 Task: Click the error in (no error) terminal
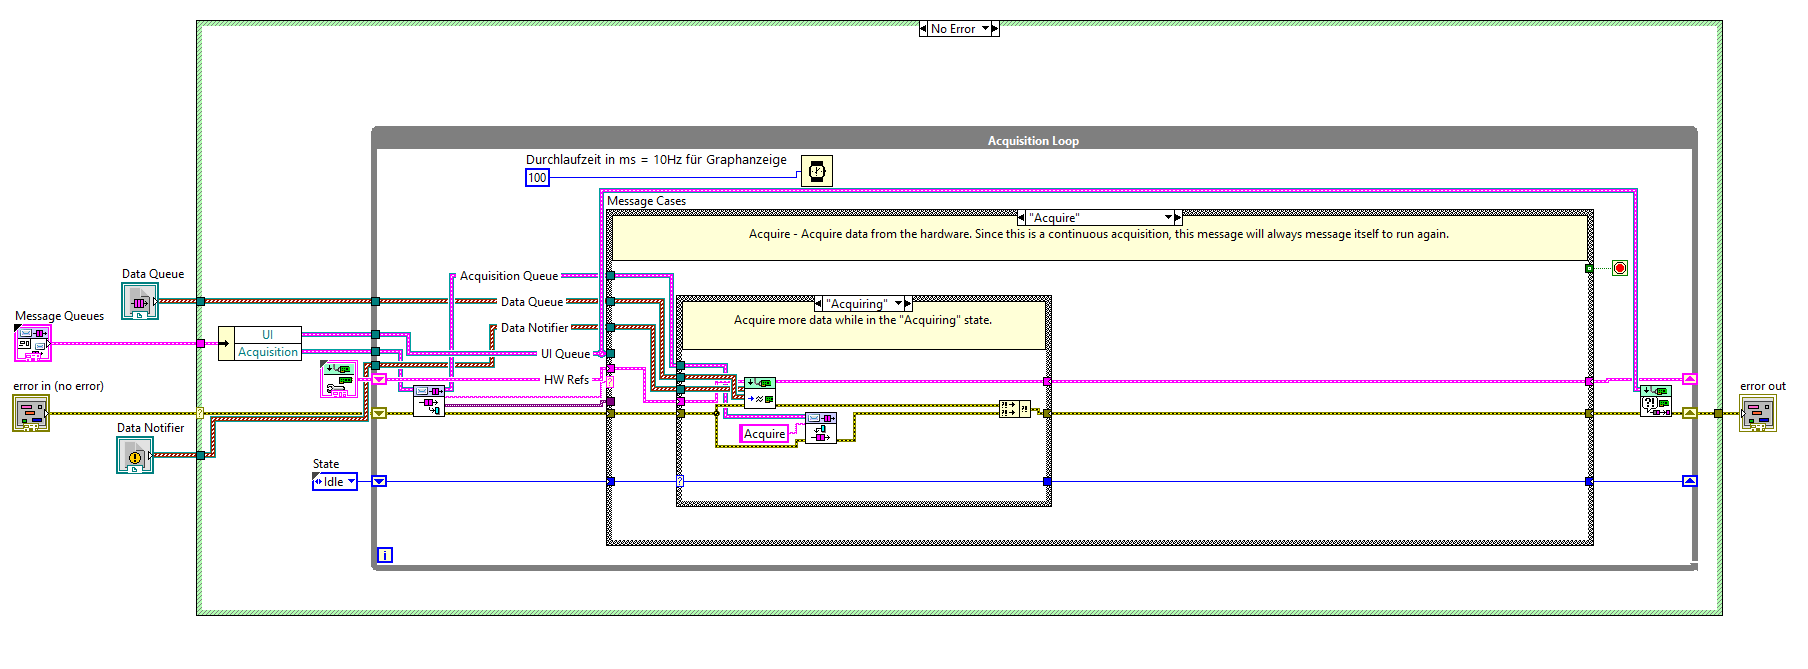point(30,413)
